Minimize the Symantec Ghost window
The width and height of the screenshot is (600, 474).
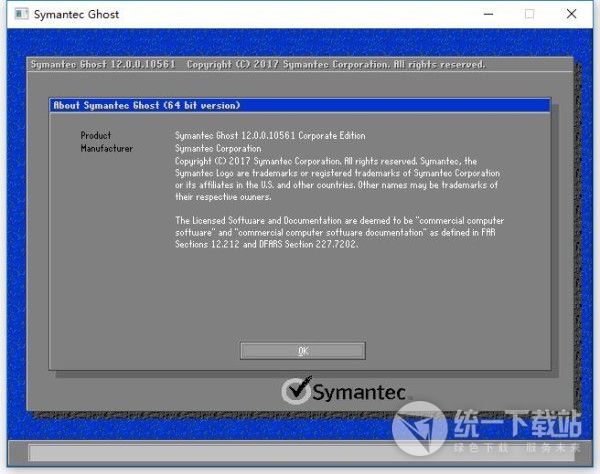(x=488, y=14)
